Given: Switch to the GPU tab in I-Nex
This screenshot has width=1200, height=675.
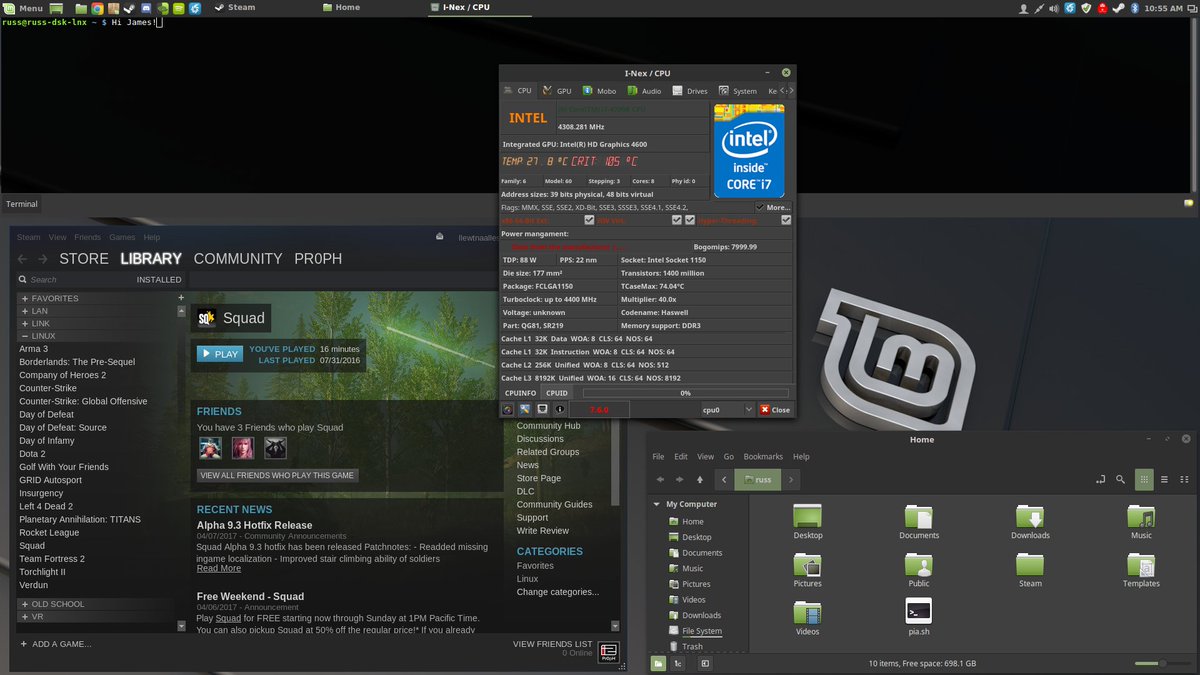Looking at the screenshot, I should coord(558,90).
